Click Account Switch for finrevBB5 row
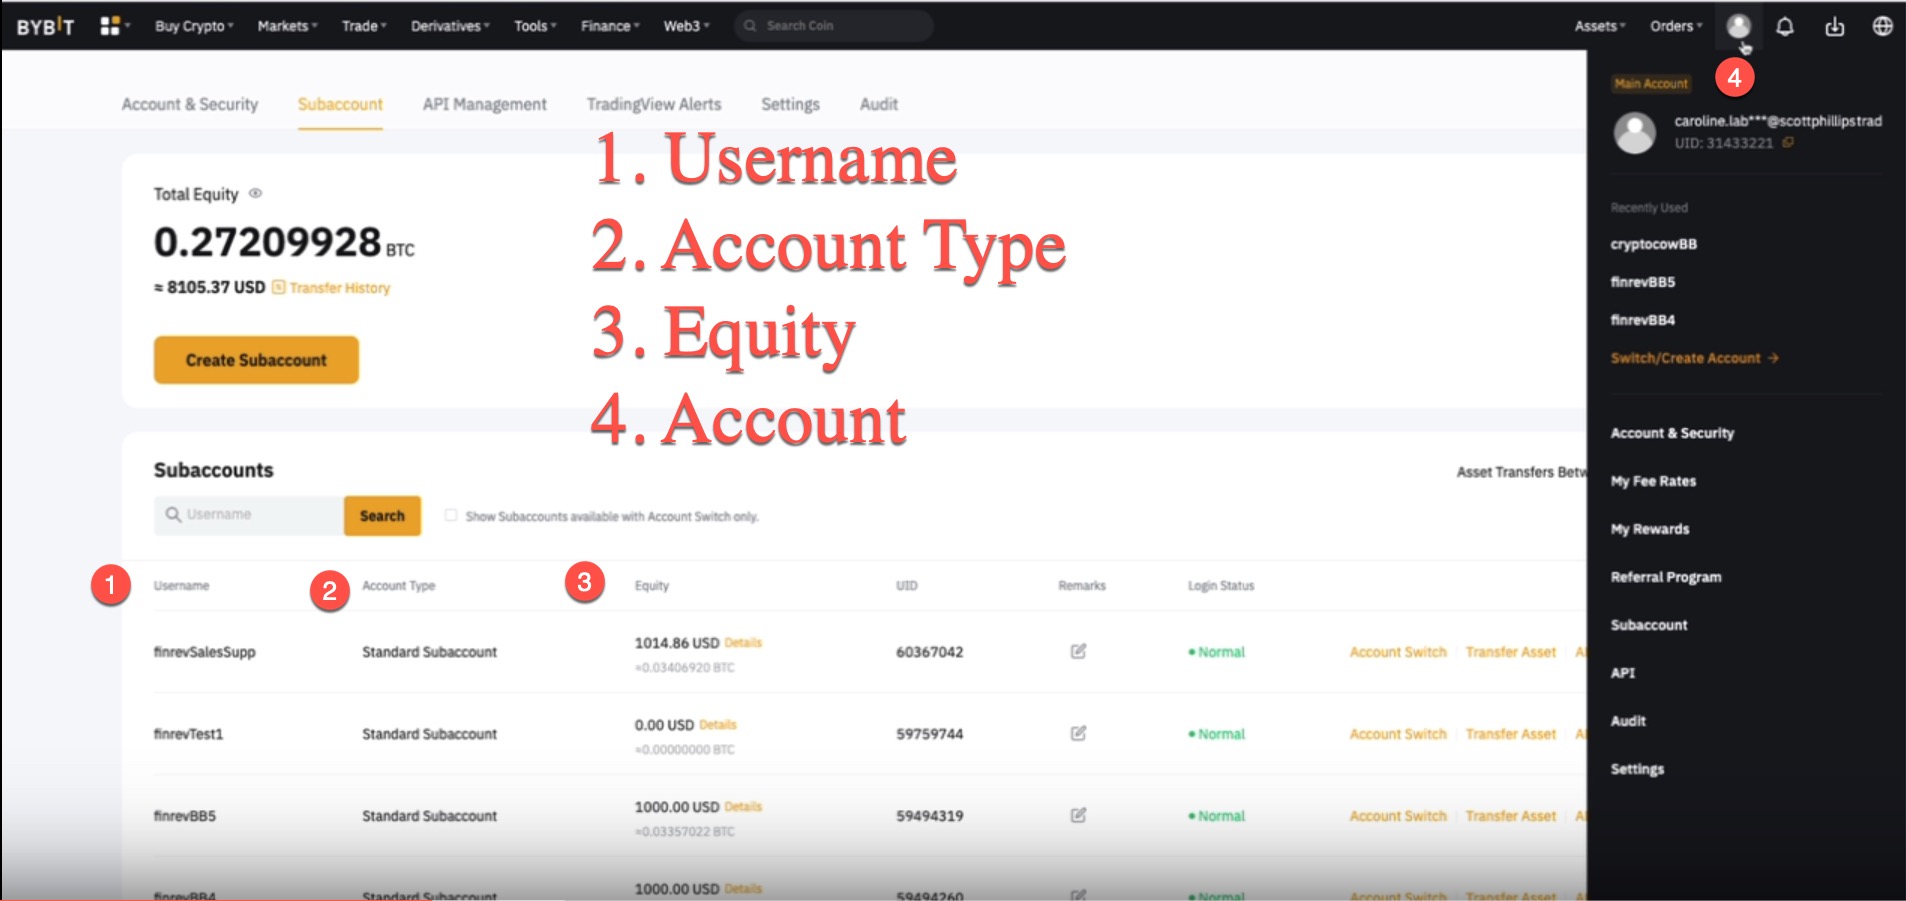1906x901 pixels. pos(1398,816)
